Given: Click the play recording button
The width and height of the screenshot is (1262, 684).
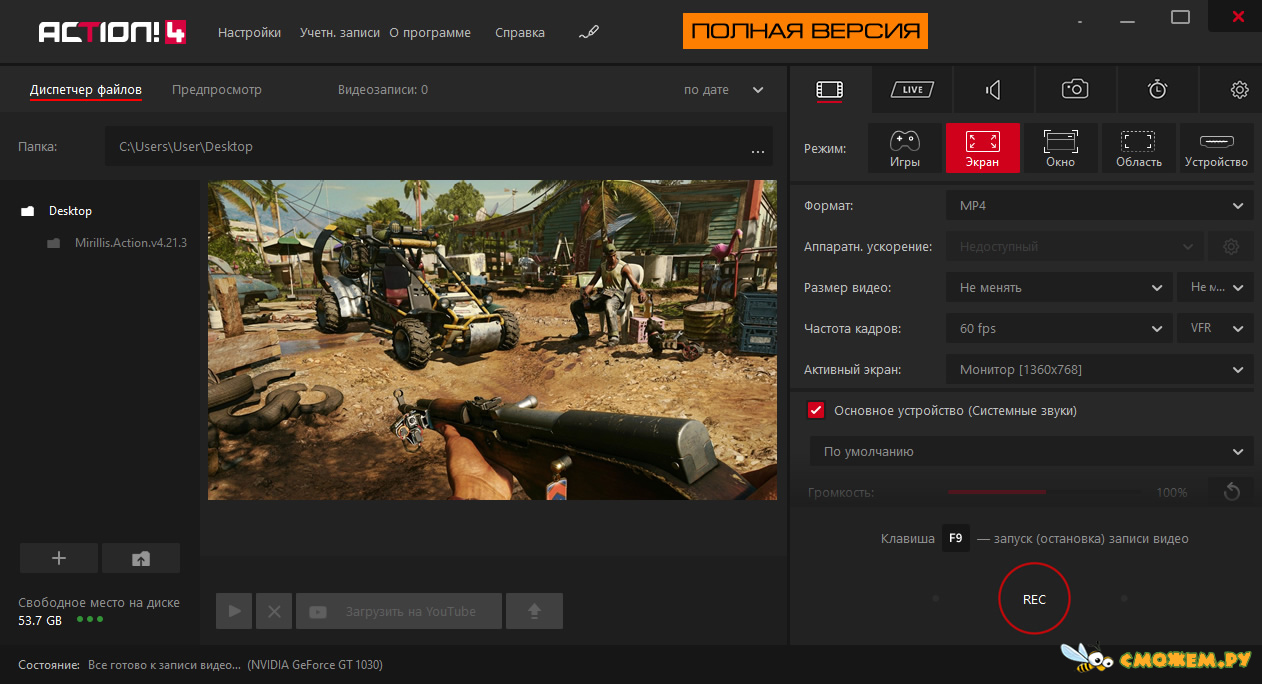Looking at the screenshot, I should tap(234, 611).
